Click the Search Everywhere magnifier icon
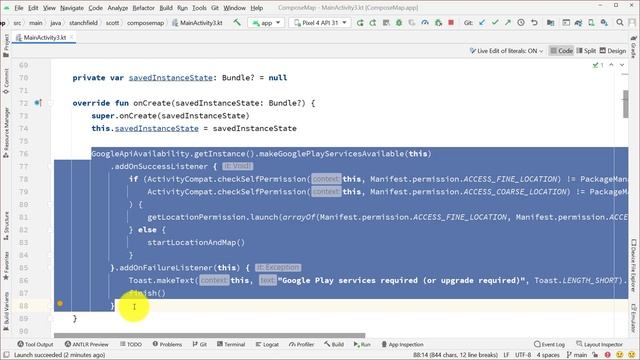 pos(620,23)
